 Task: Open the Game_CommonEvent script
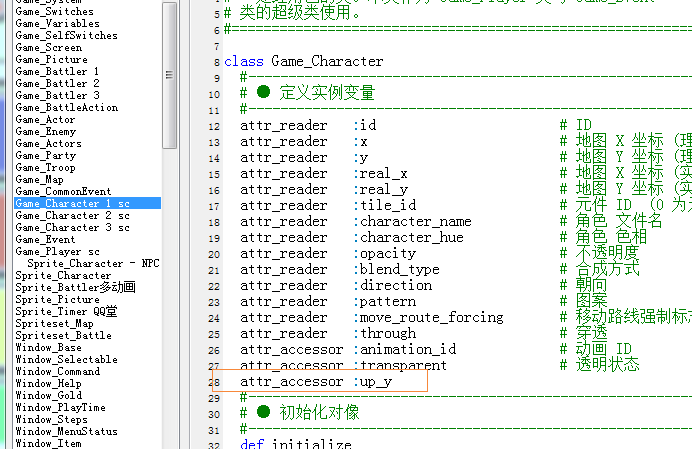[x=63, y=191]
